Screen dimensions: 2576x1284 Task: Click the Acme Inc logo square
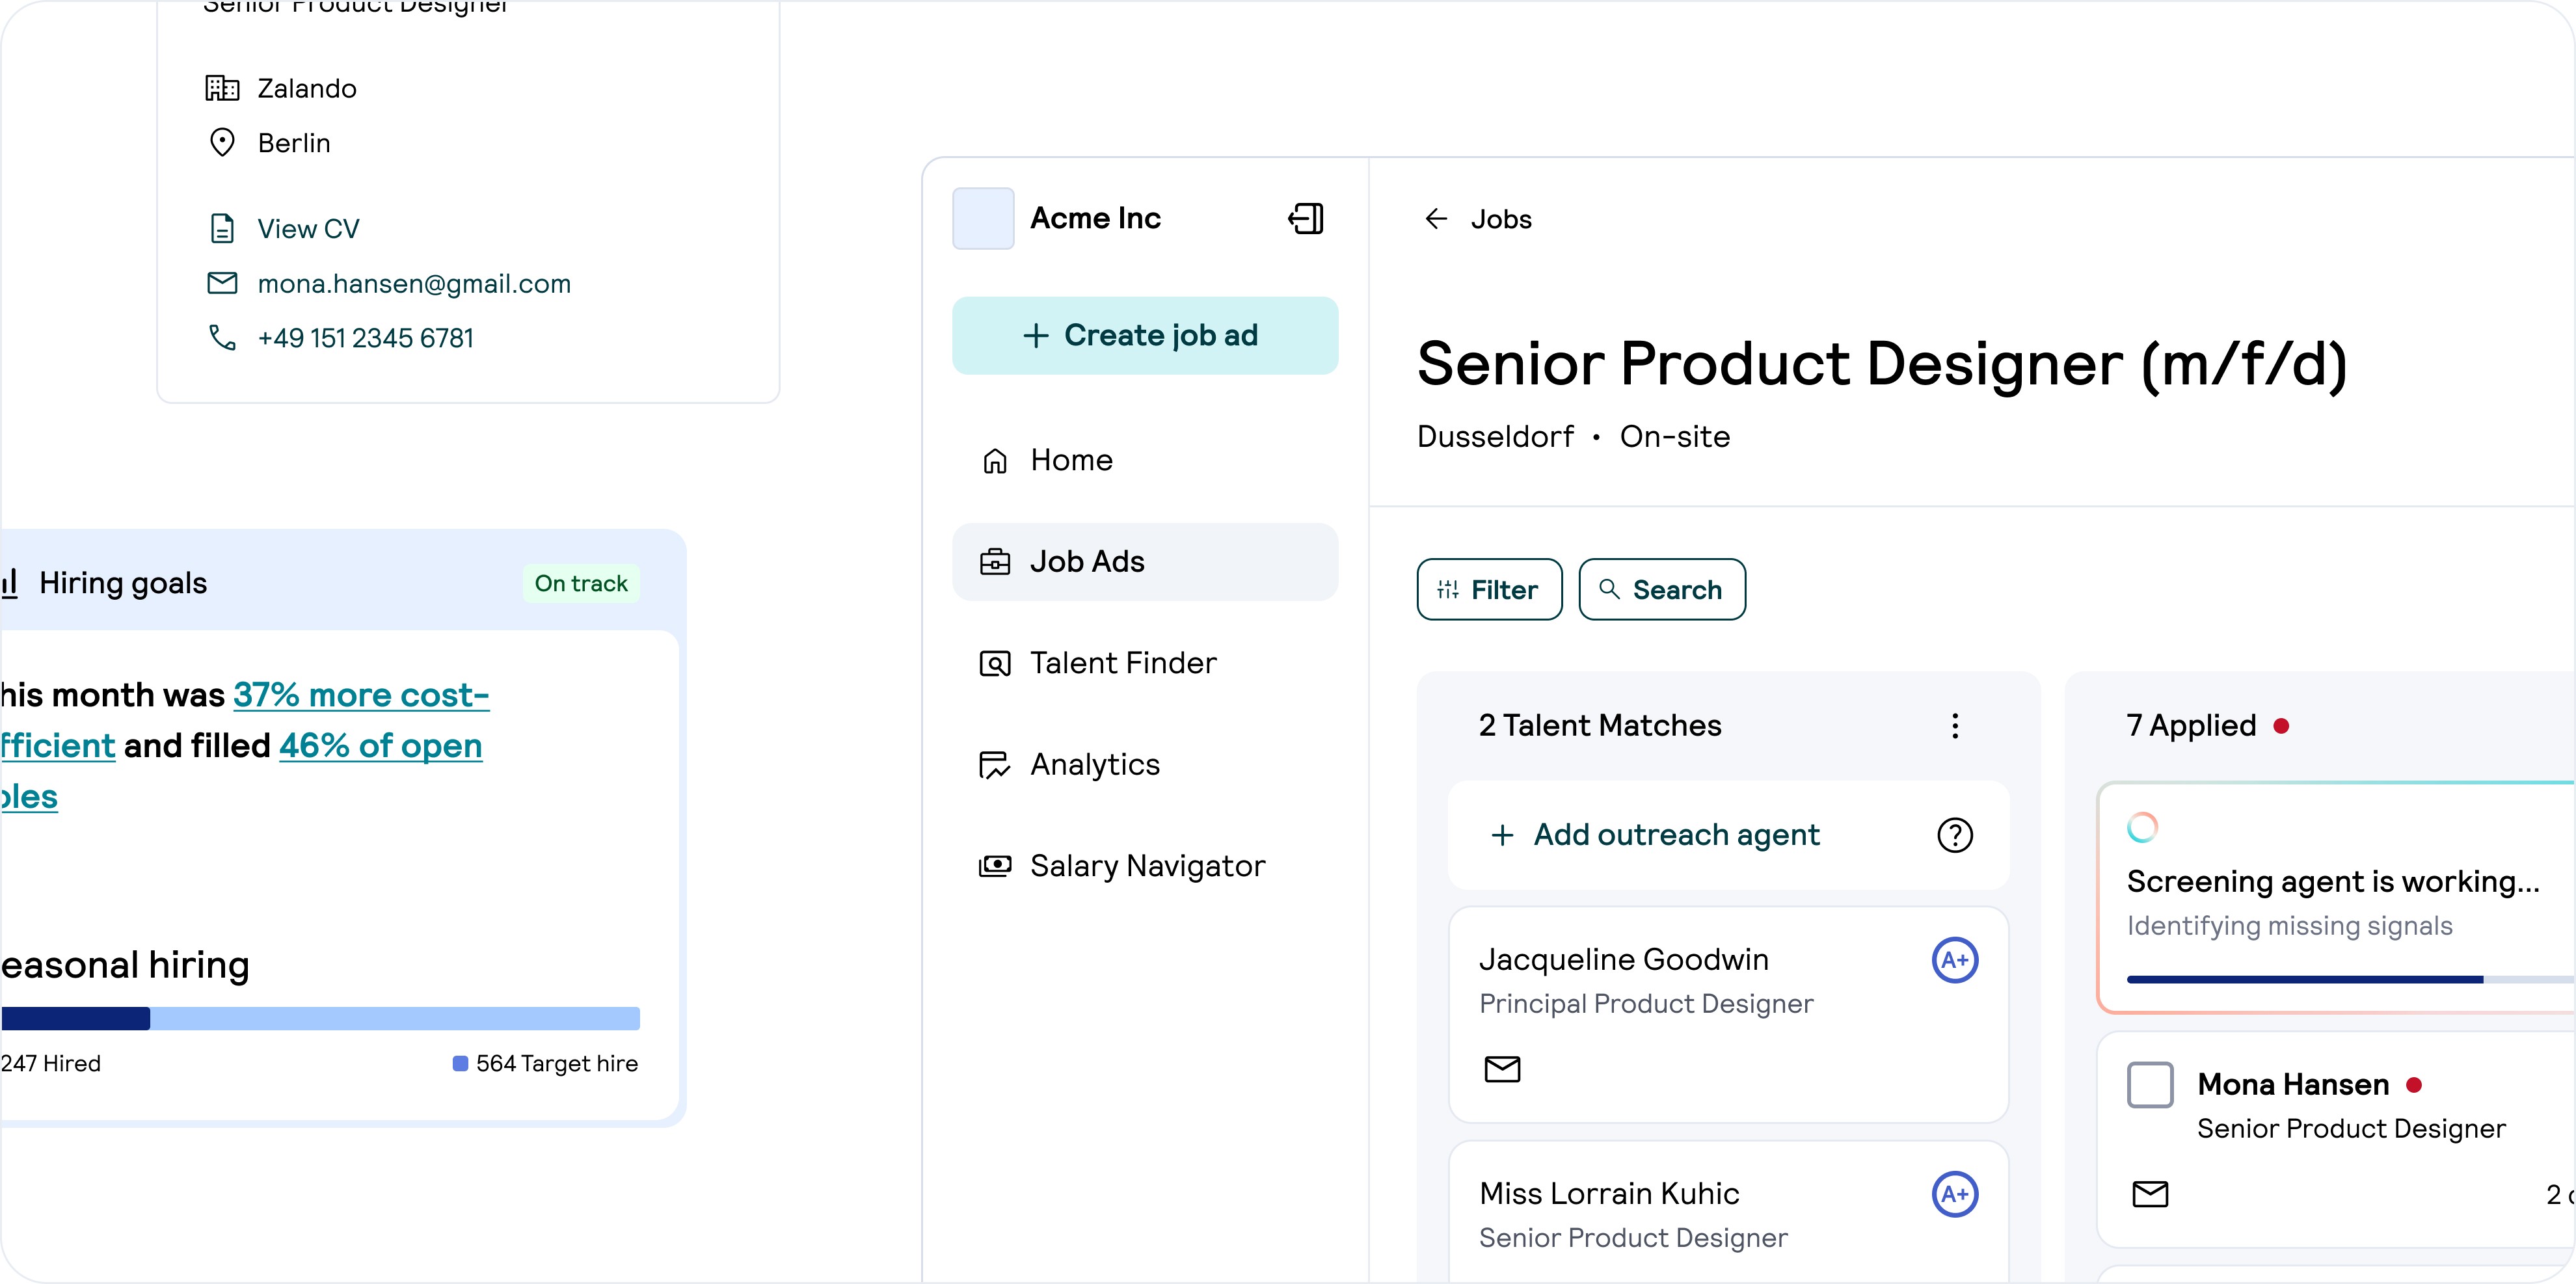coord(983,218)
